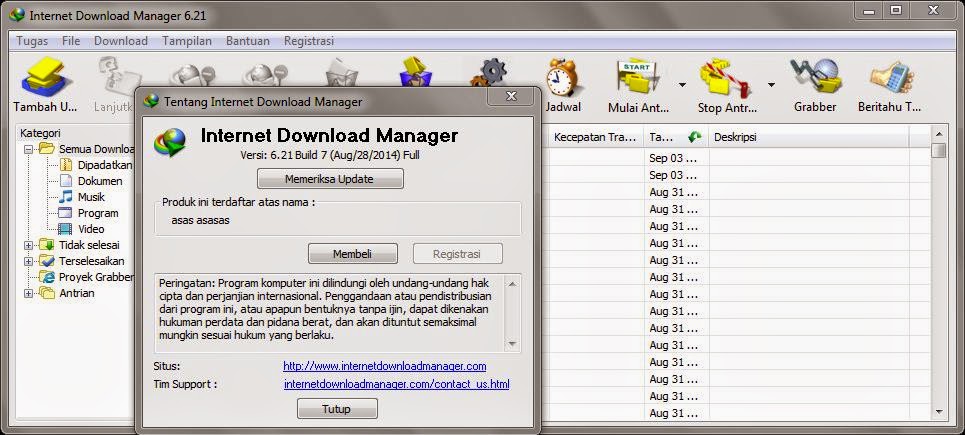
Task: Click the Kecepatan Tra... column header
Action: coord(595,137)
